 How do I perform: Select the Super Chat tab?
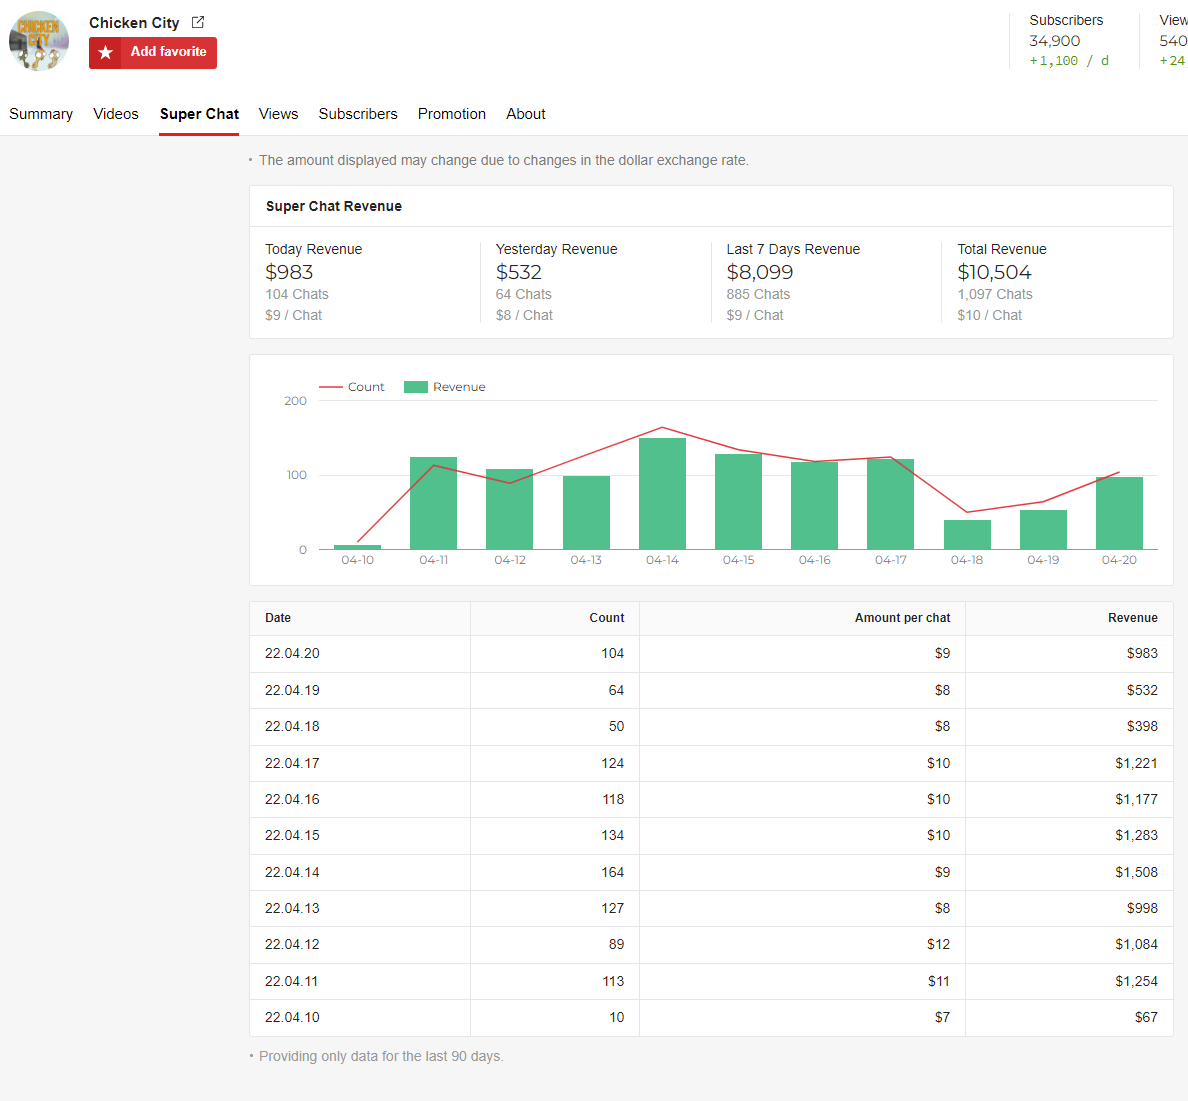pos(199,114)
